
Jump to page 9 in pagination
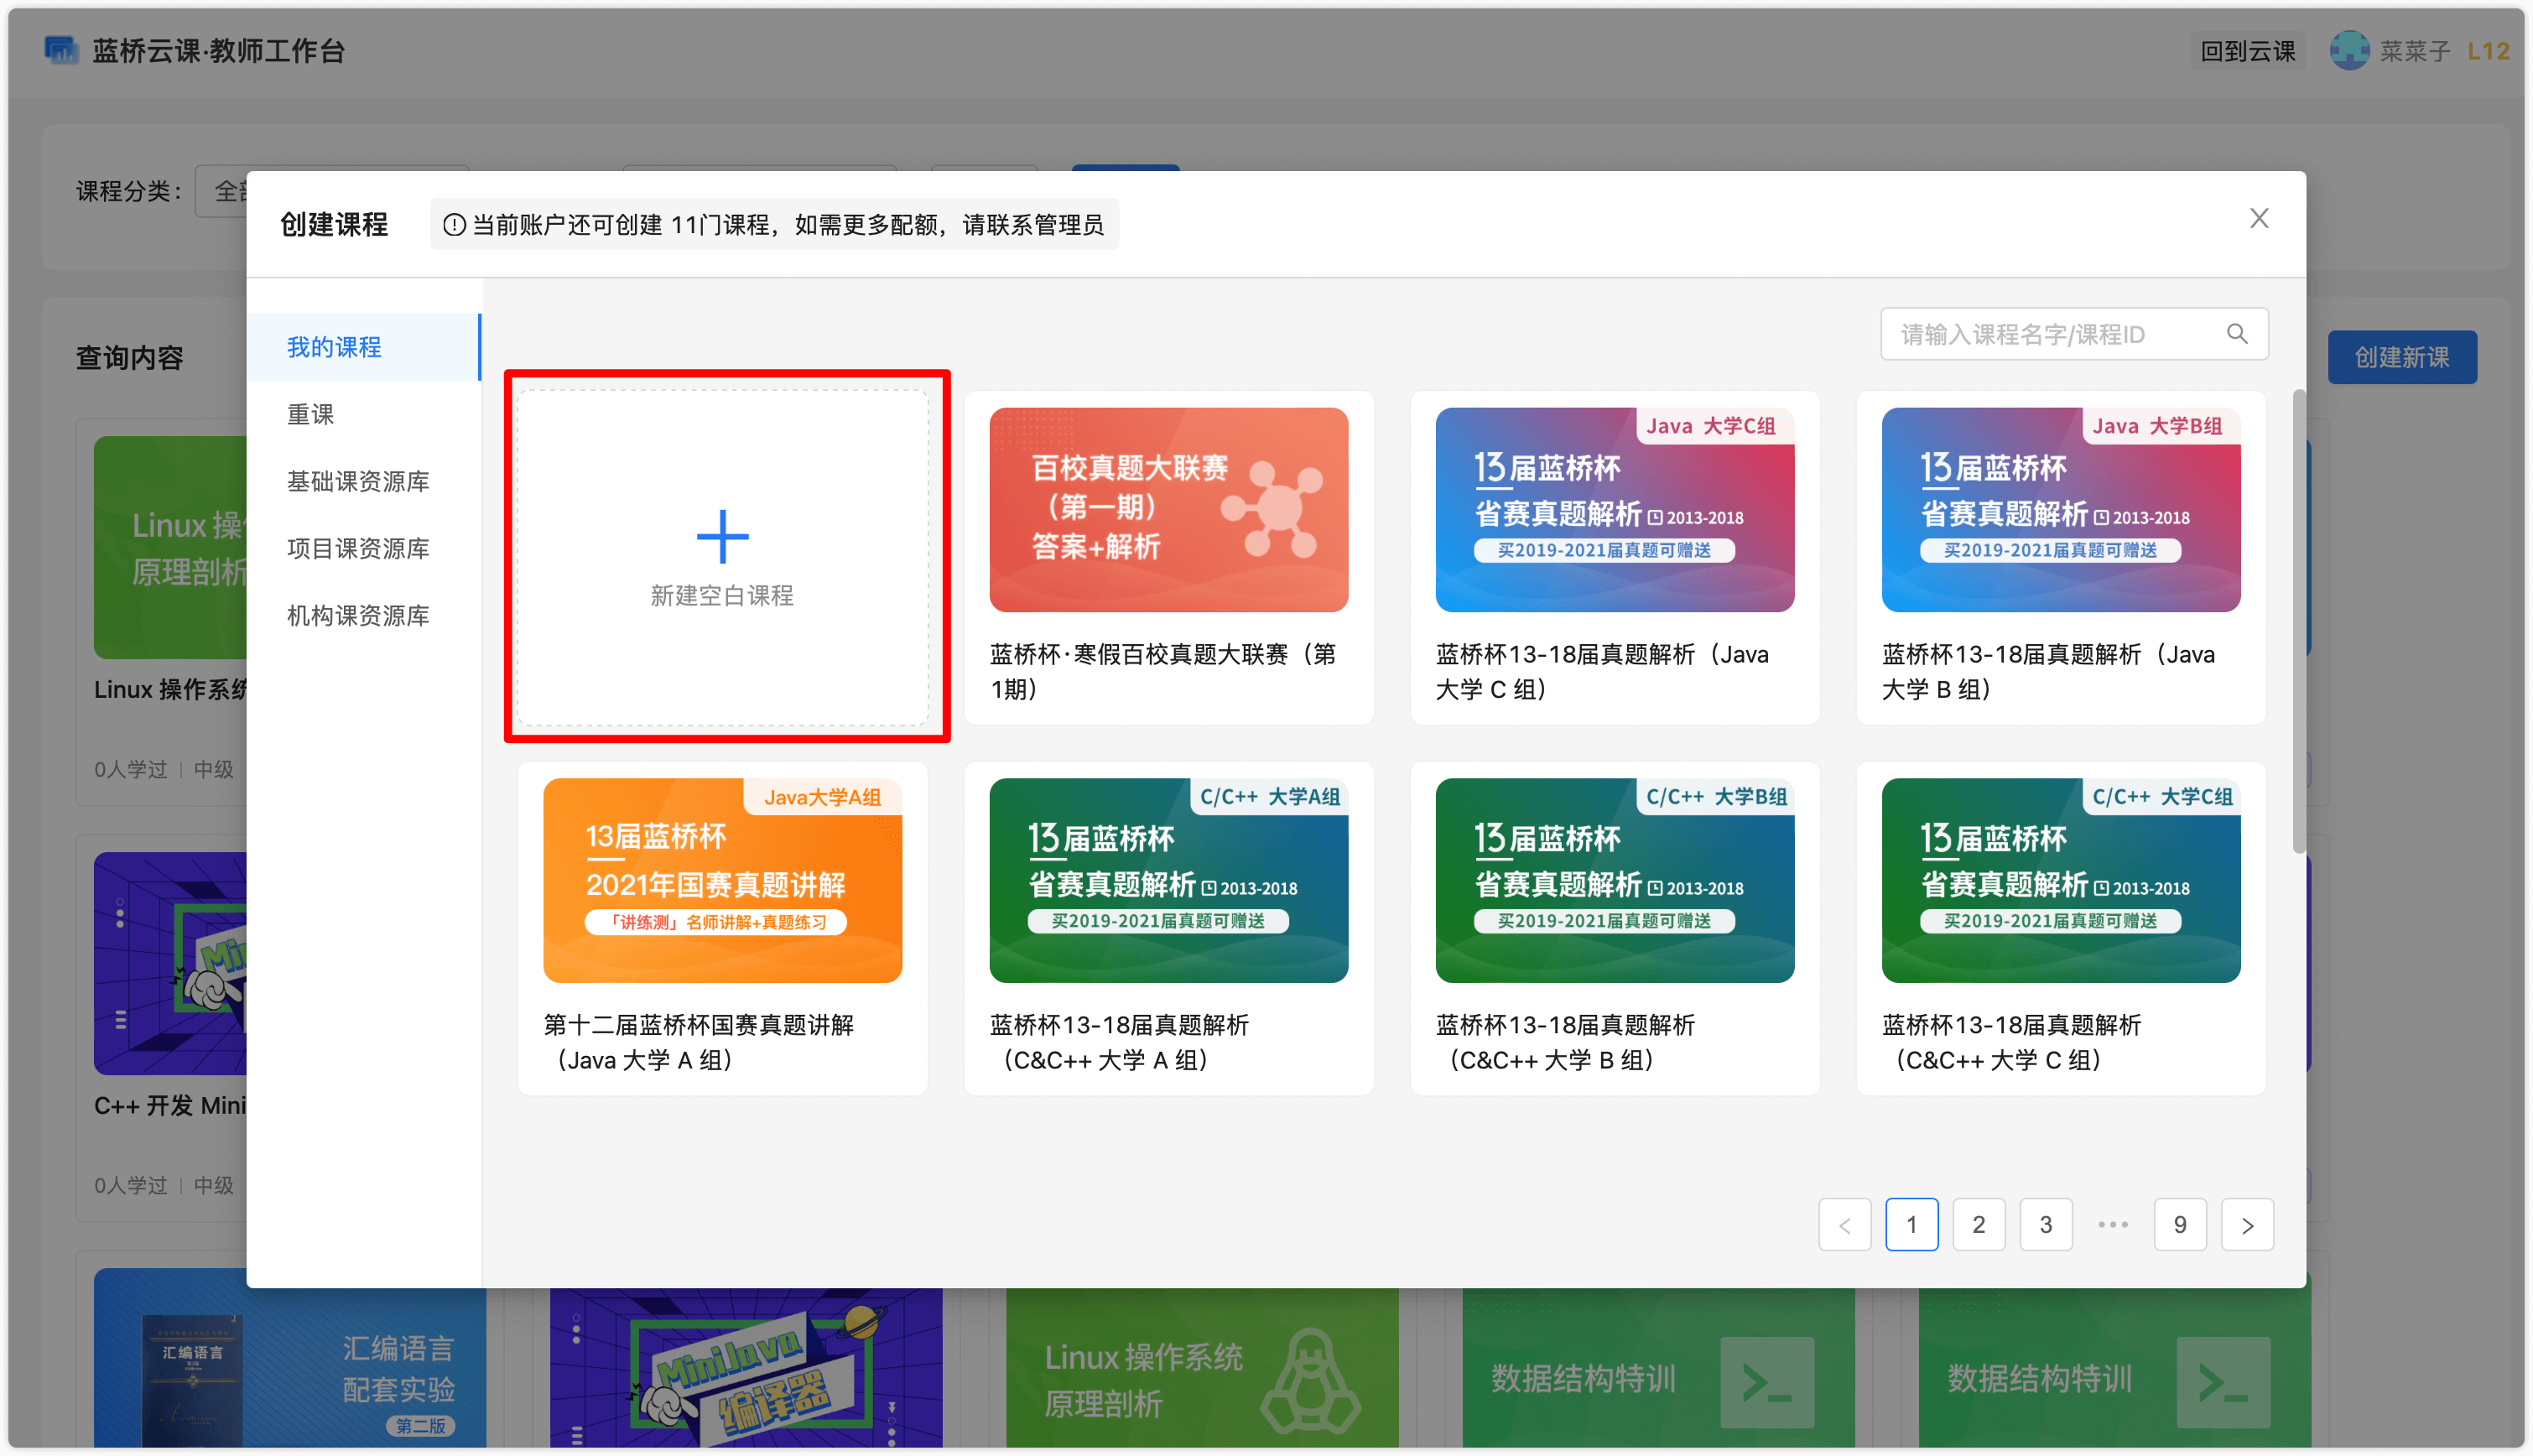2180,1225
